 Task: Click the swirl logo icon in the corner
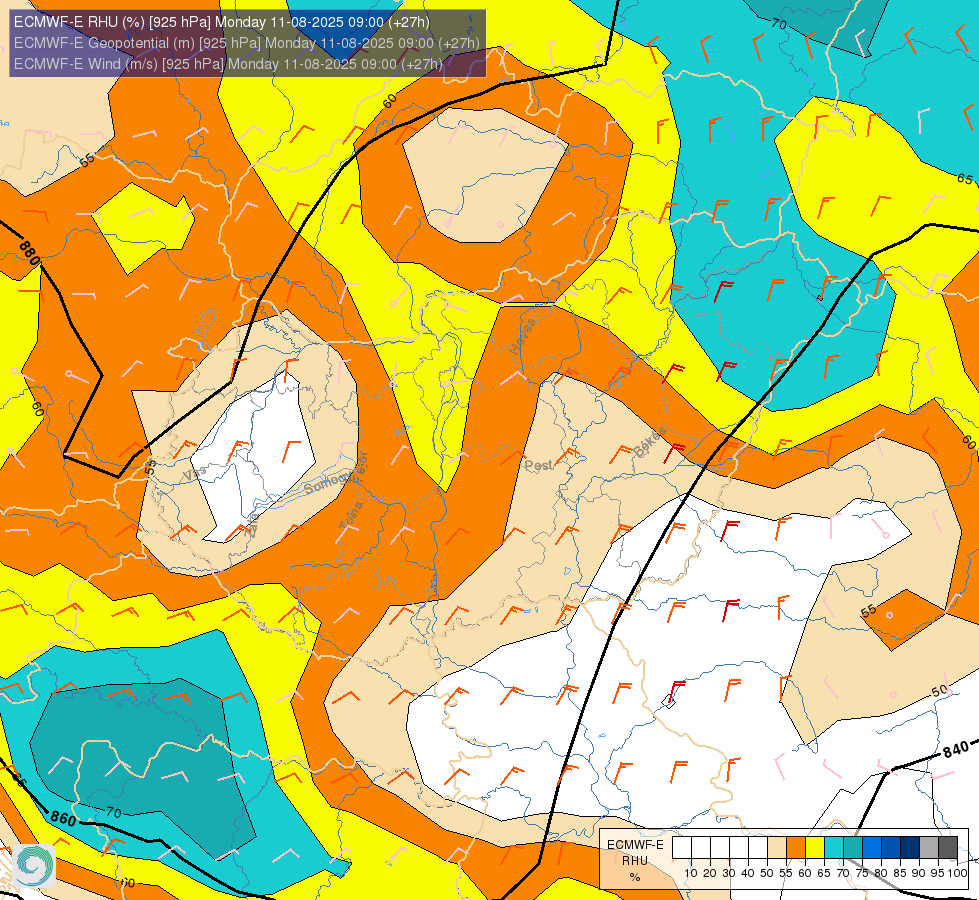click(x=33, y=865)
